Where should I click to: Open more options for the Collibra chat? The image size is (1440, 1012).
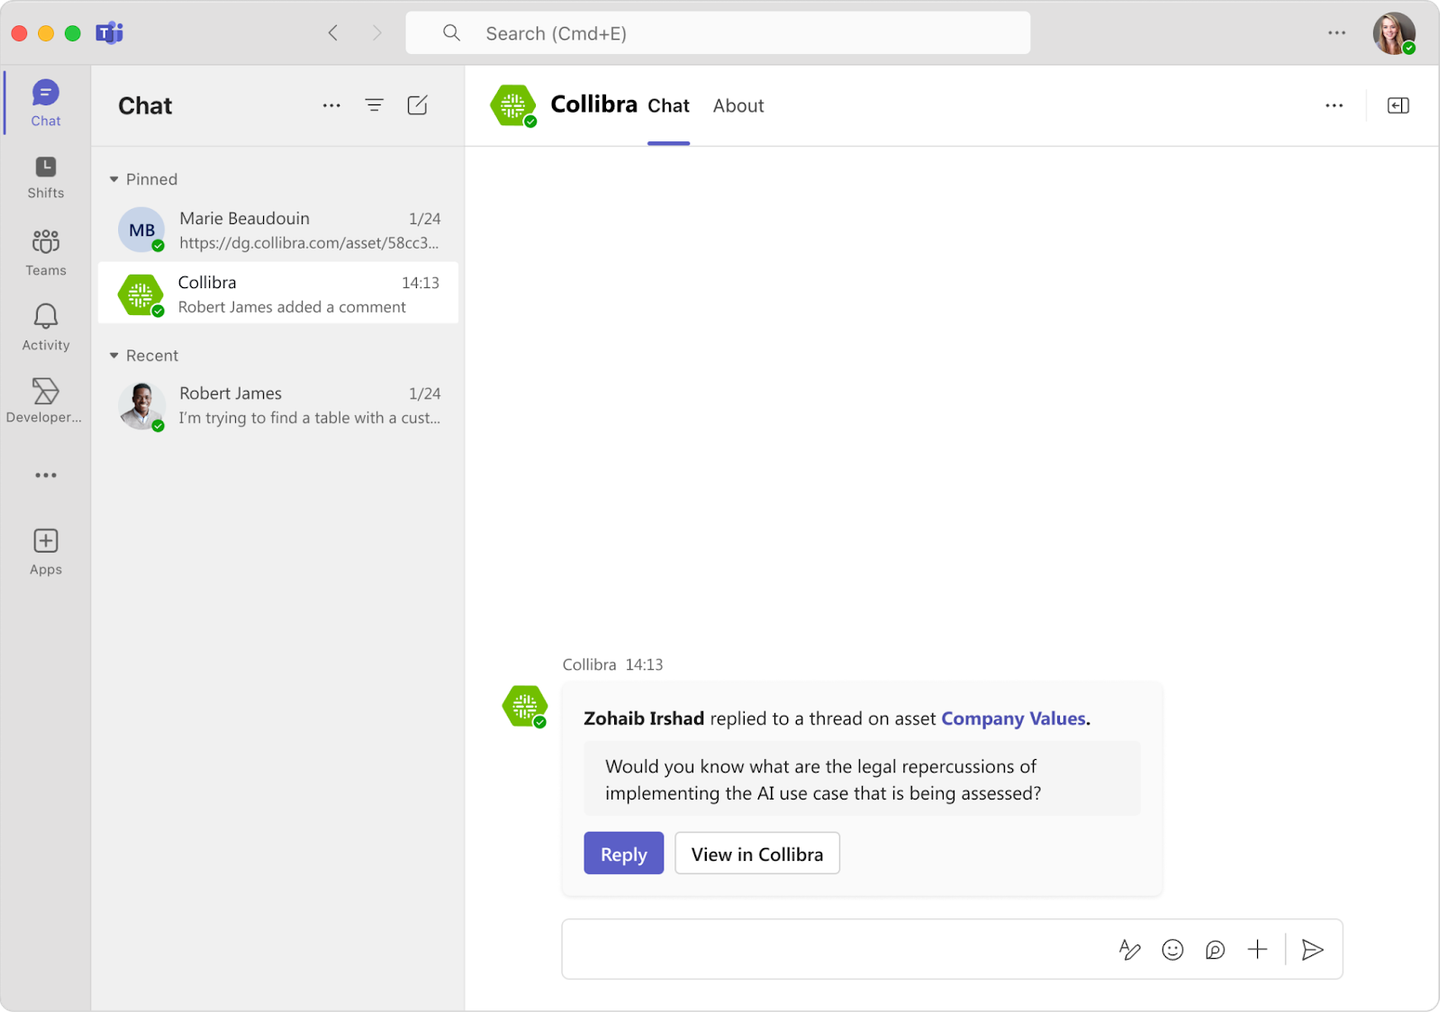click(x=1334, y=104)
